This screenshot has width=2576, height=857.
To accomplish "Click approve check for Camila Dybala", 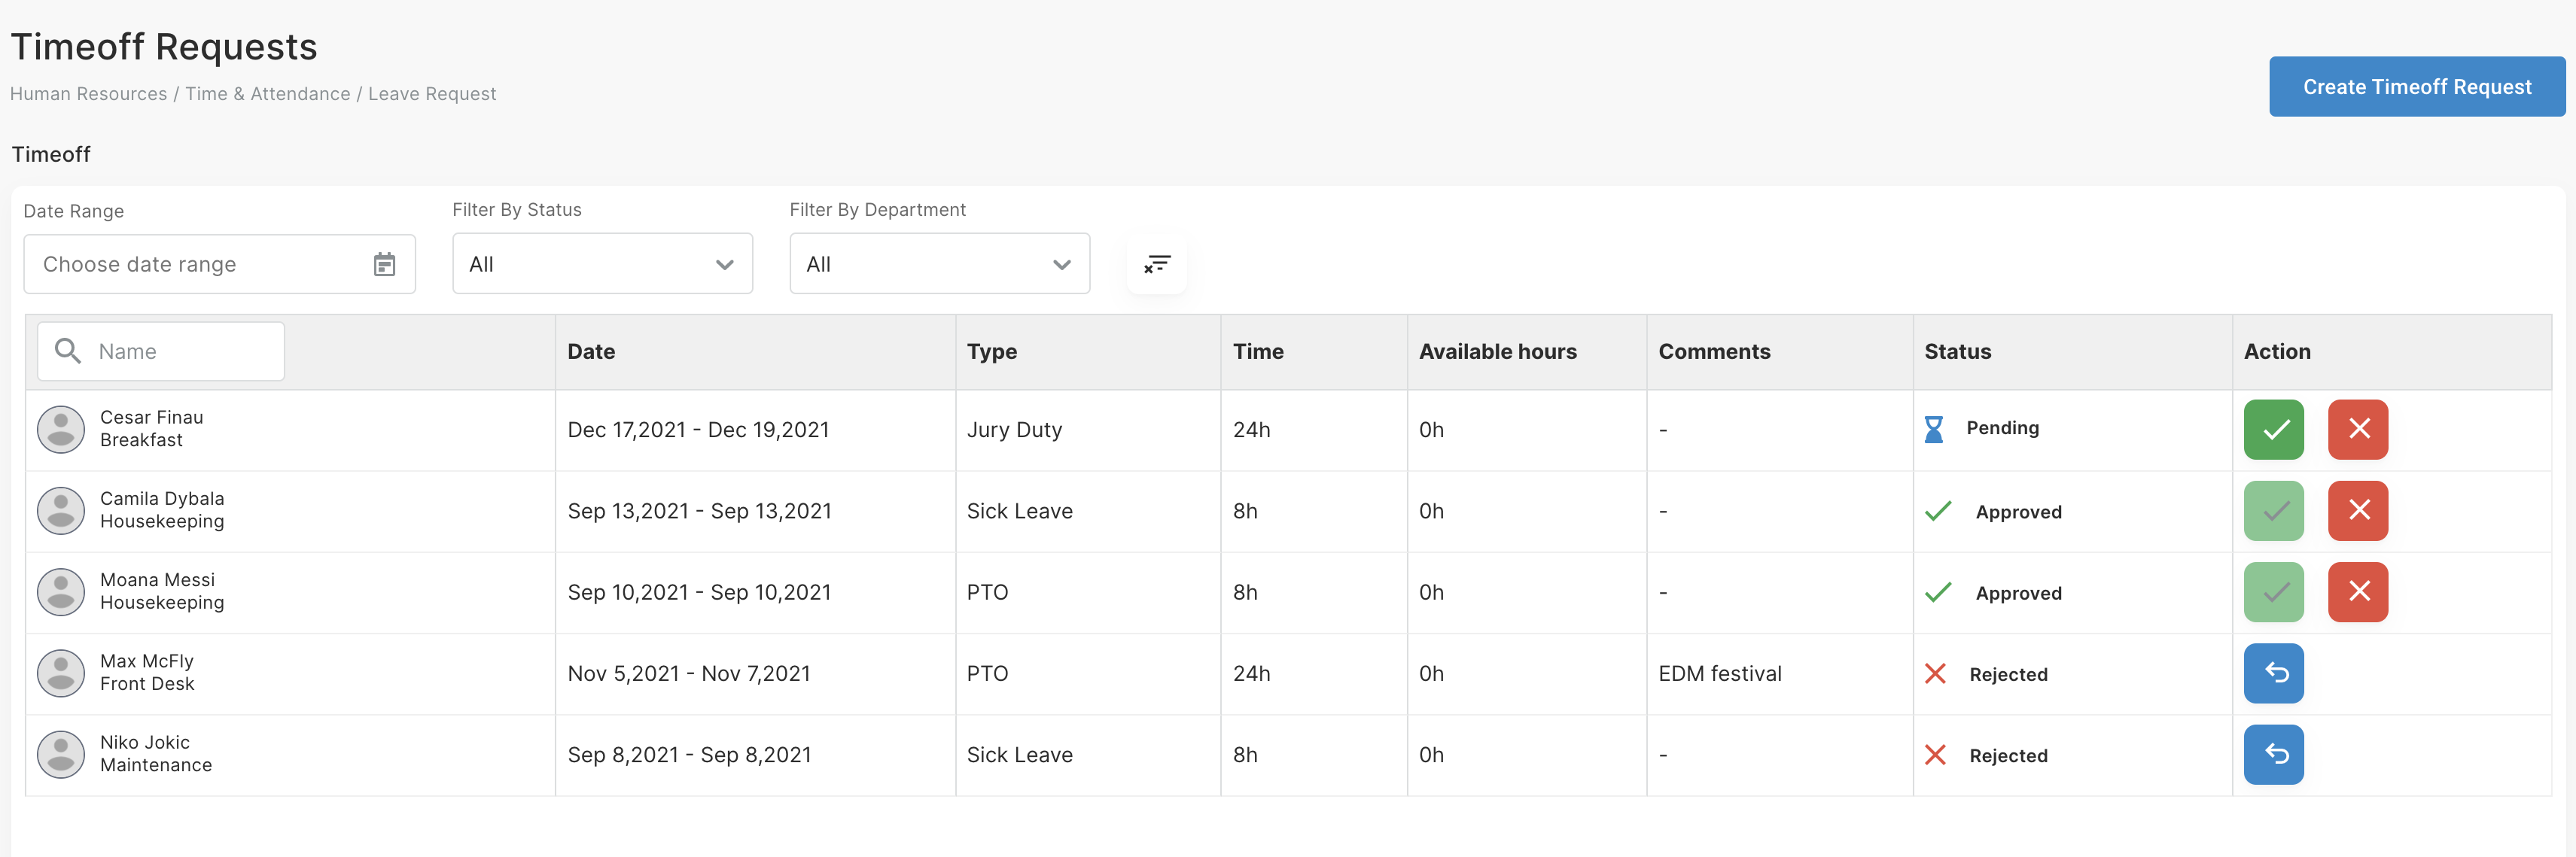I will 2273,511.
